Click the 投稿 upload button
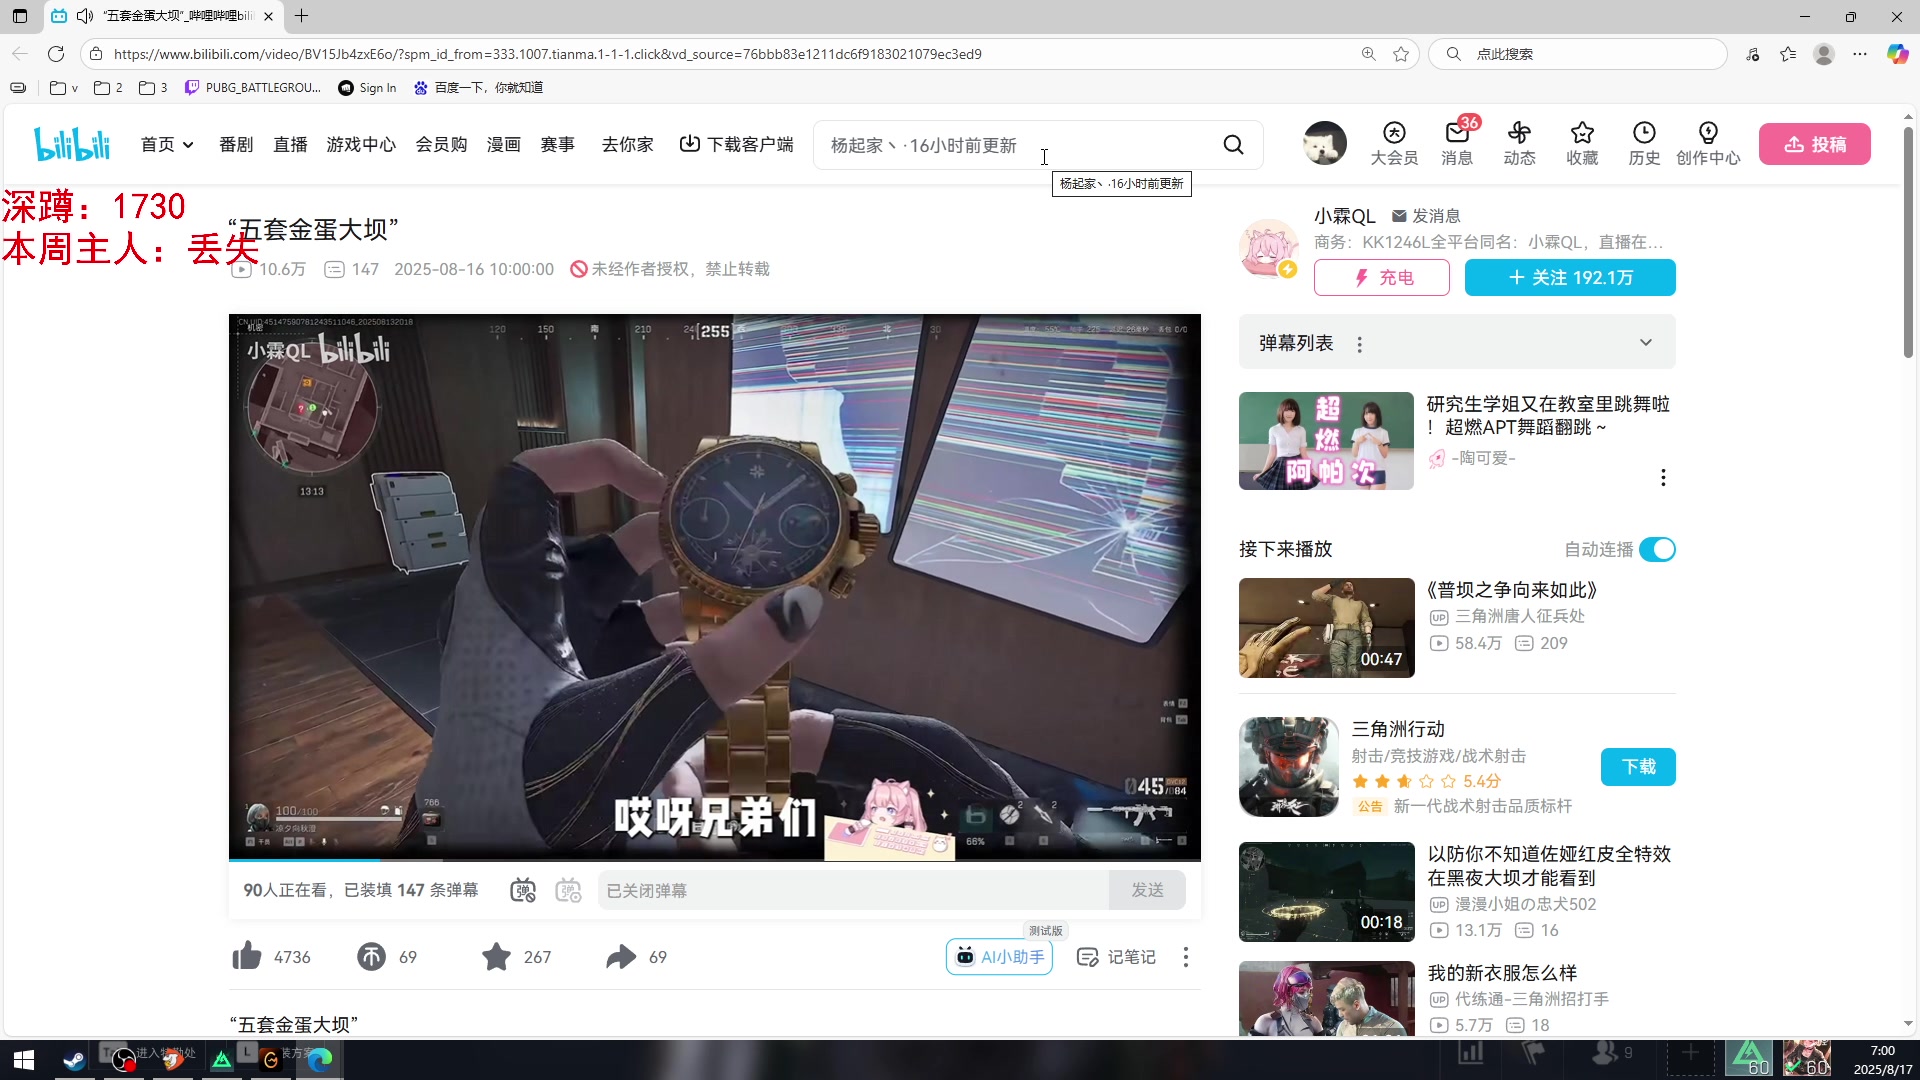Image resolution: width=1920 pixels, height=1080 pixels. point(1814,144)
